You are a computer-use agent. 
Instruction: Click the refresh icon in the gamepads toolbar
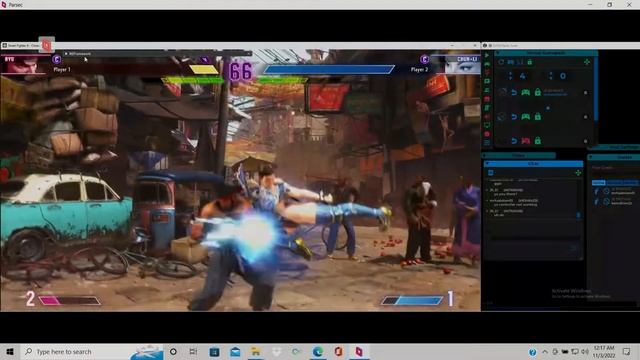[x=501, y=62]
